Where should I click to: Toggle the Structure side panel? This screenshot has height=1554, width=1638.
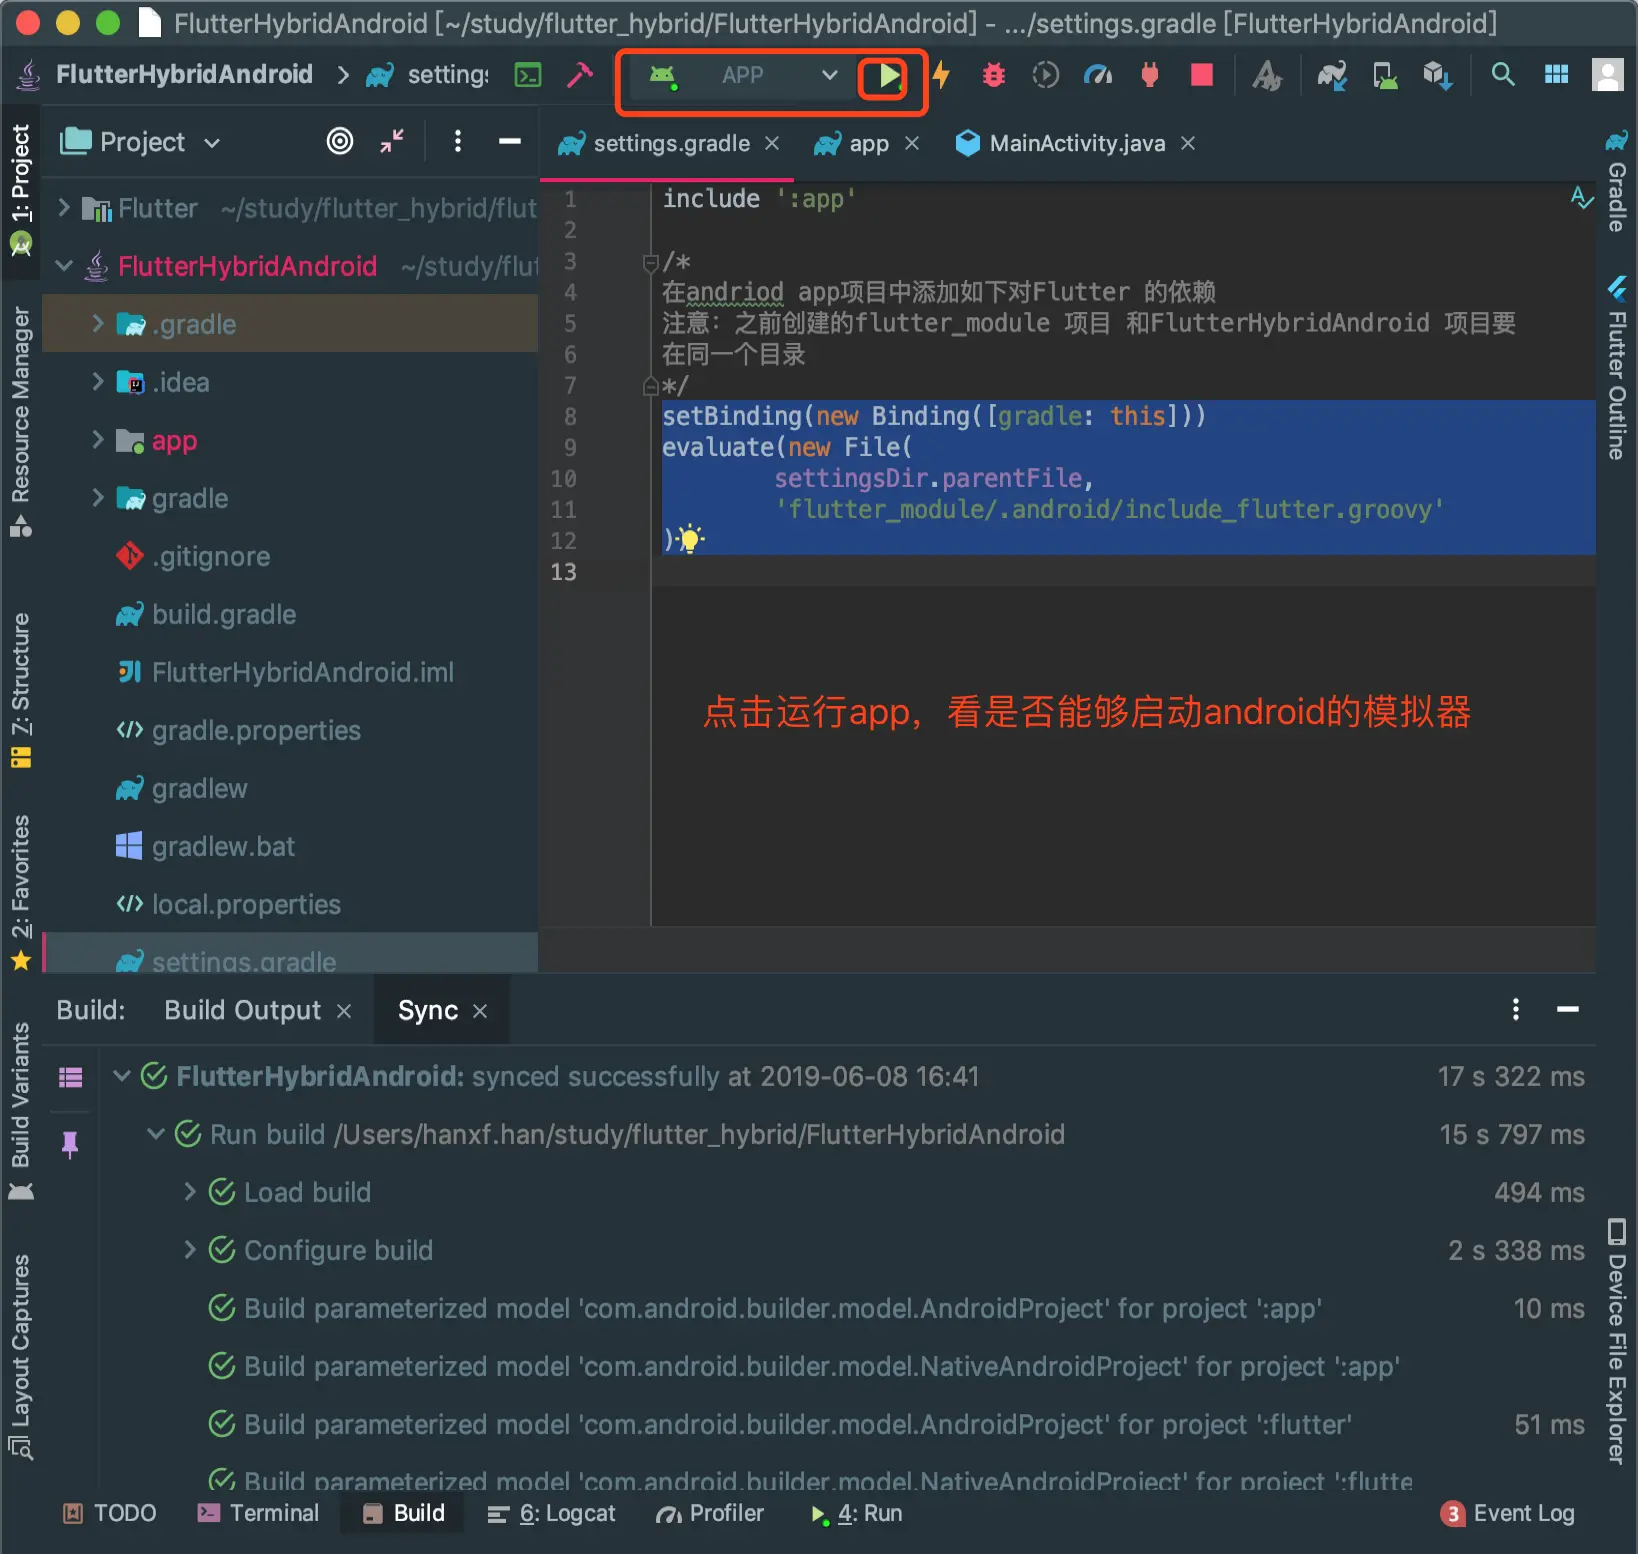(x=20, y=690)
